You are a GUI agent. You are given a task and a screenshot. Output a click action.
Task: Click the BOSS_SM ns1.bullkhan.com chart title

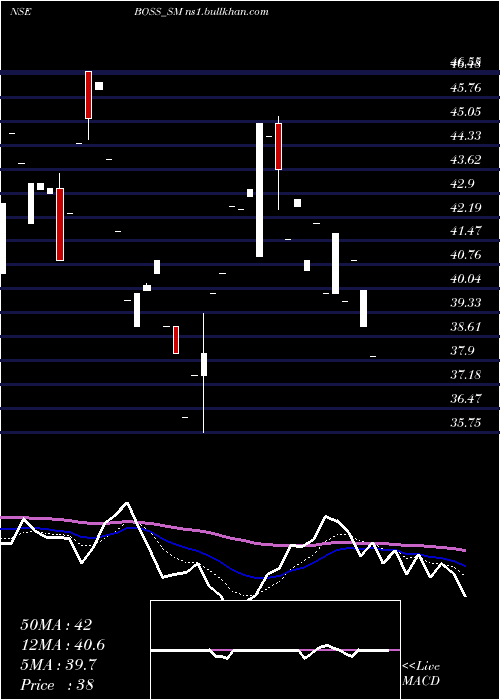[201, 12]
